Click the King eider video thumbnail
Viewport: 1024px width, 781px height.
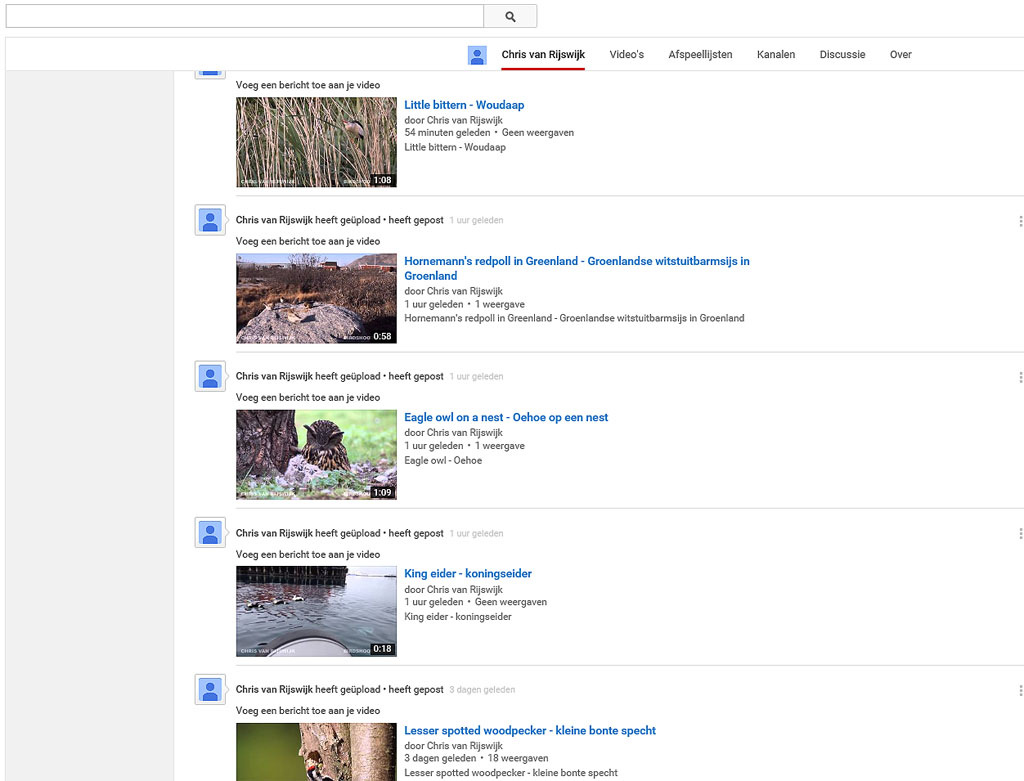pyautogui.click(x=316, y=611)
